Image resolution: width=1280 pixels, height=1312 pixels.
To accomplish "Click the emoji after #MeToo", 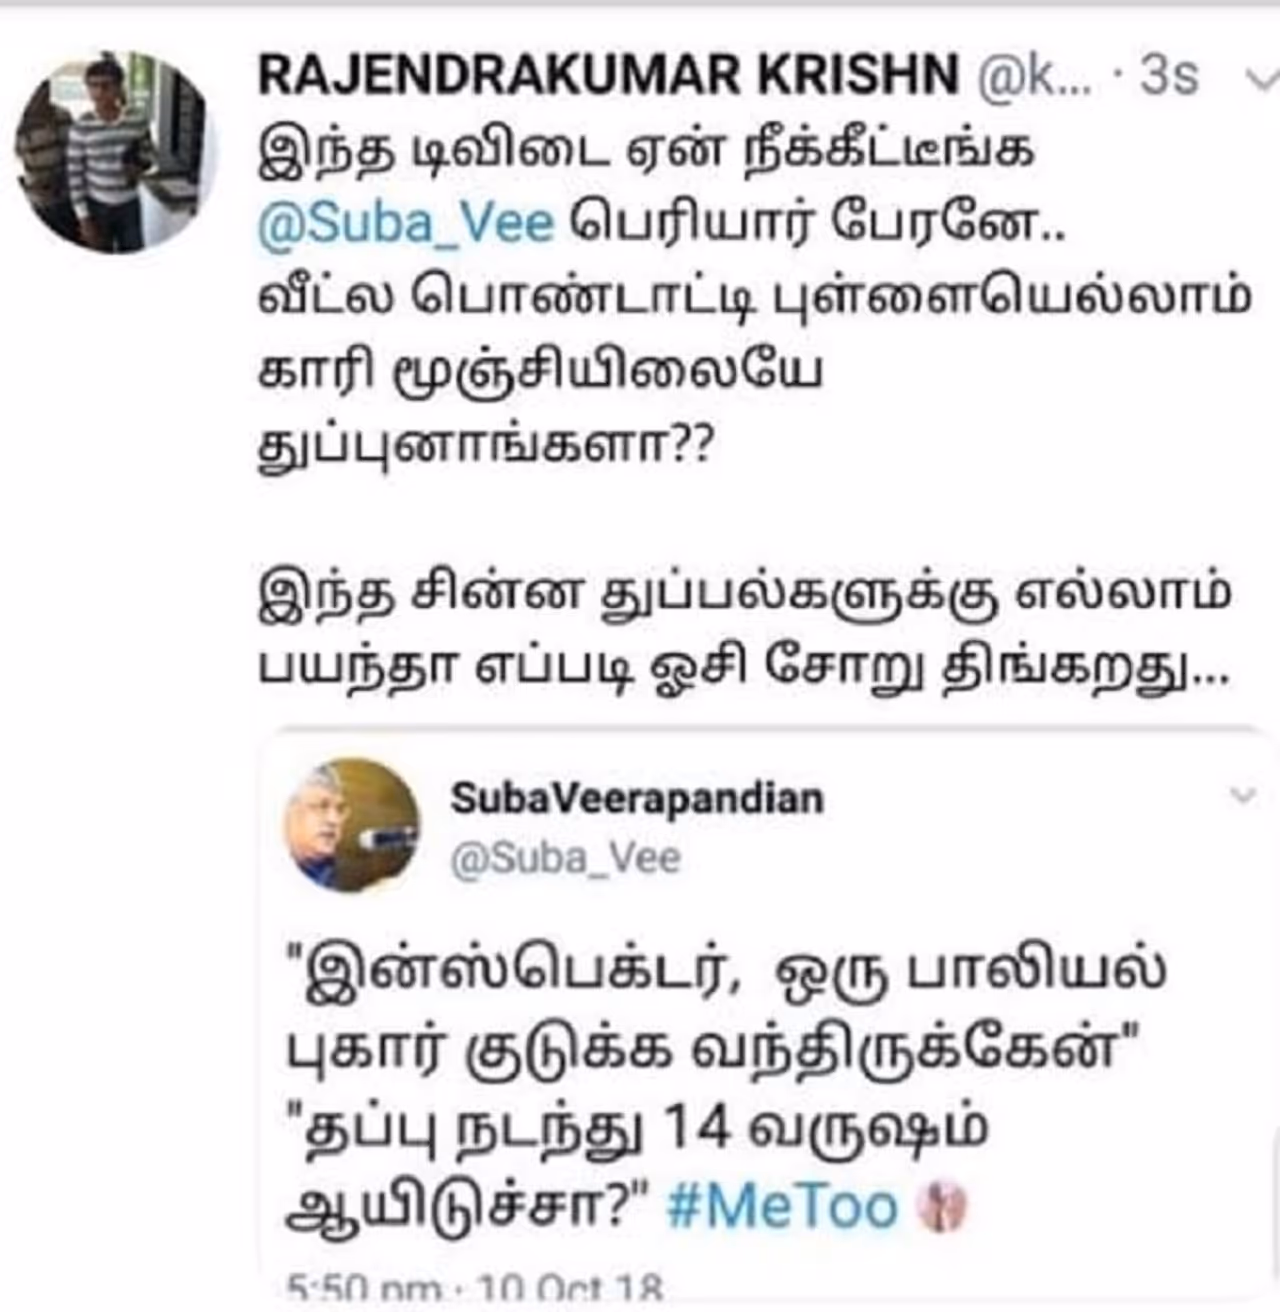I will (x=942, y=1206).
